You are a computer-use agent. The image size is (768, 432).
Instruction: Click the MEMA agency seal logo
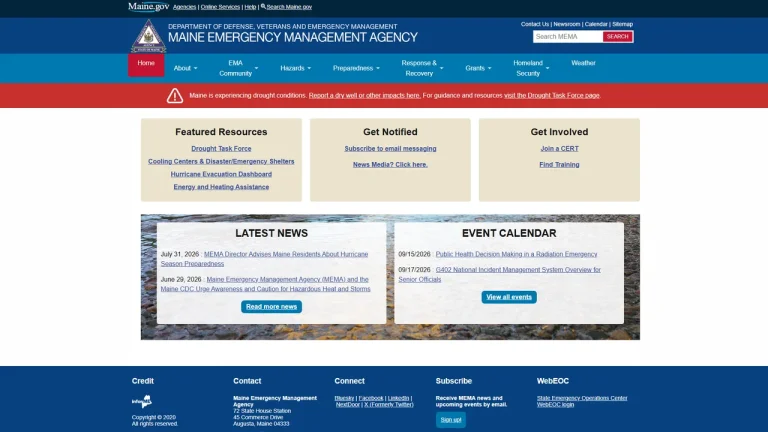pos(148,36)
